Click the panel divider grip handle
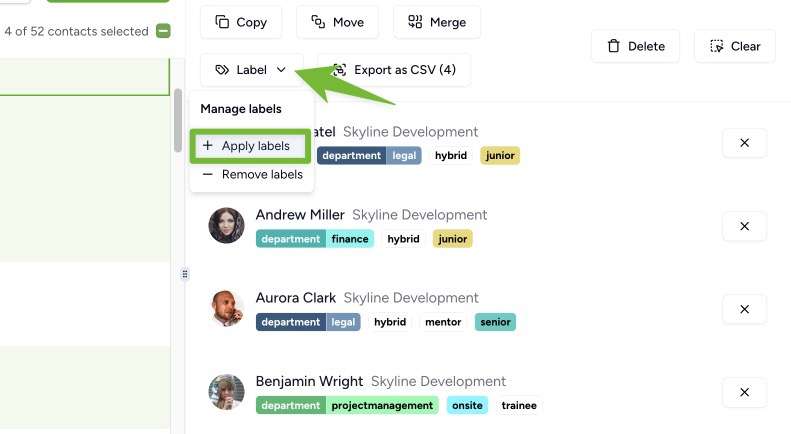This screenshot has height=434, width=791. [x=185, y=274]
